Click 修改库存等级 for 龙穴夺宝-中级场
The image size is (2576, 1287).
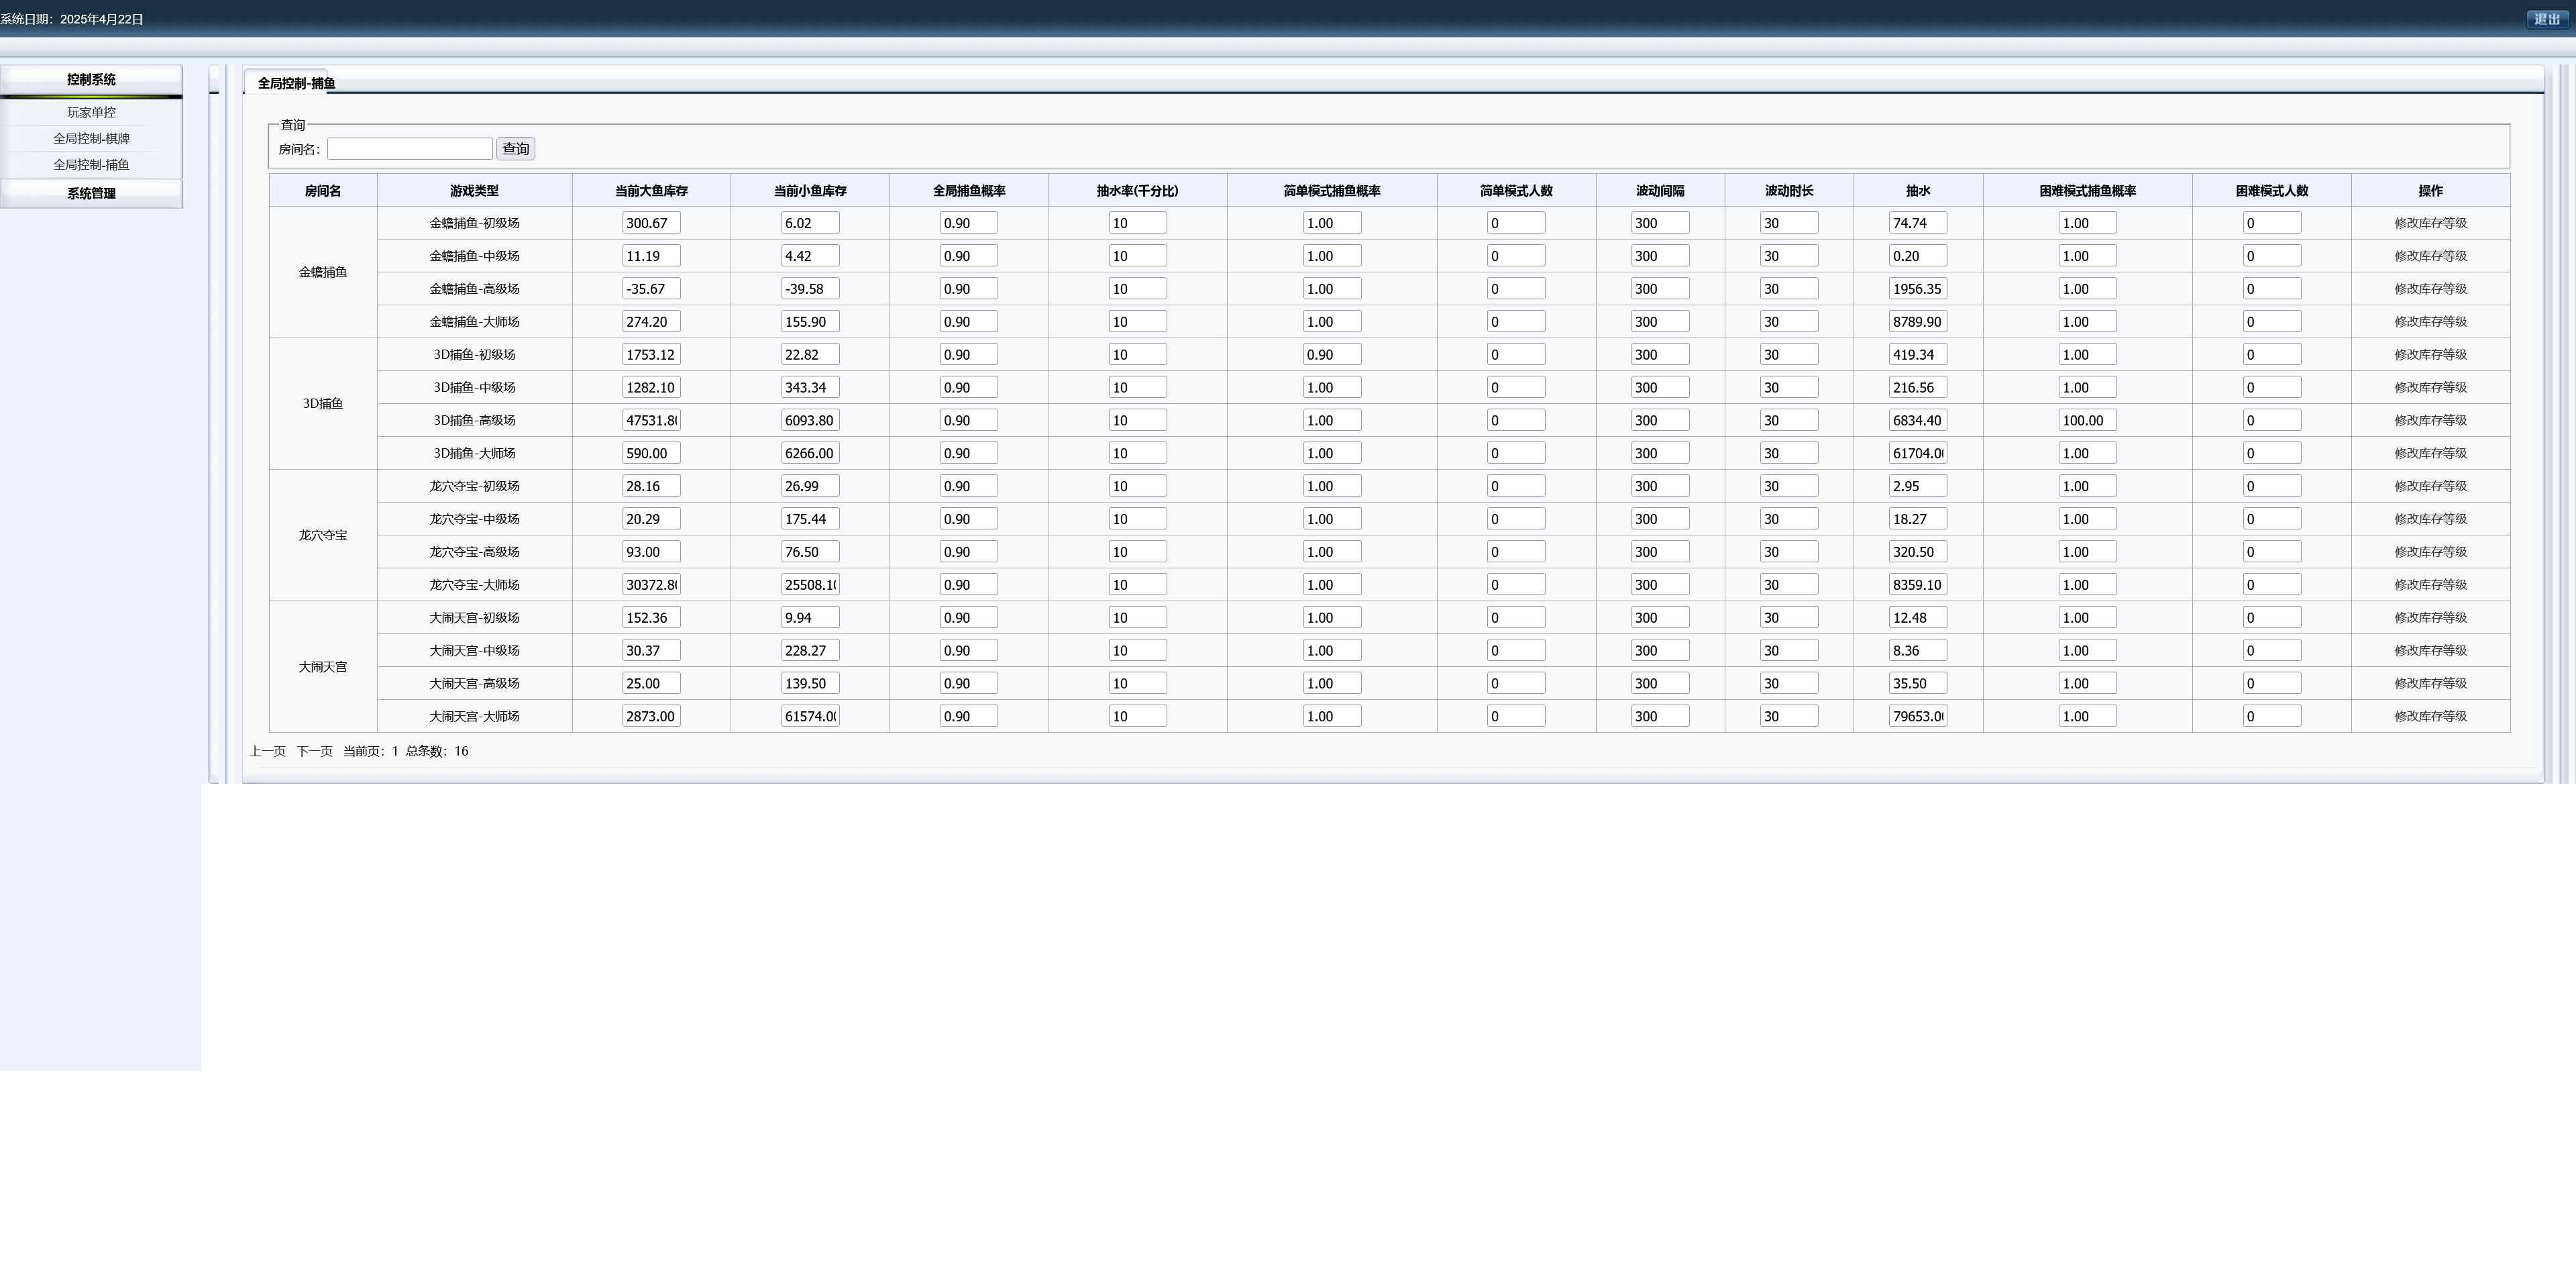coord(2430,519)
